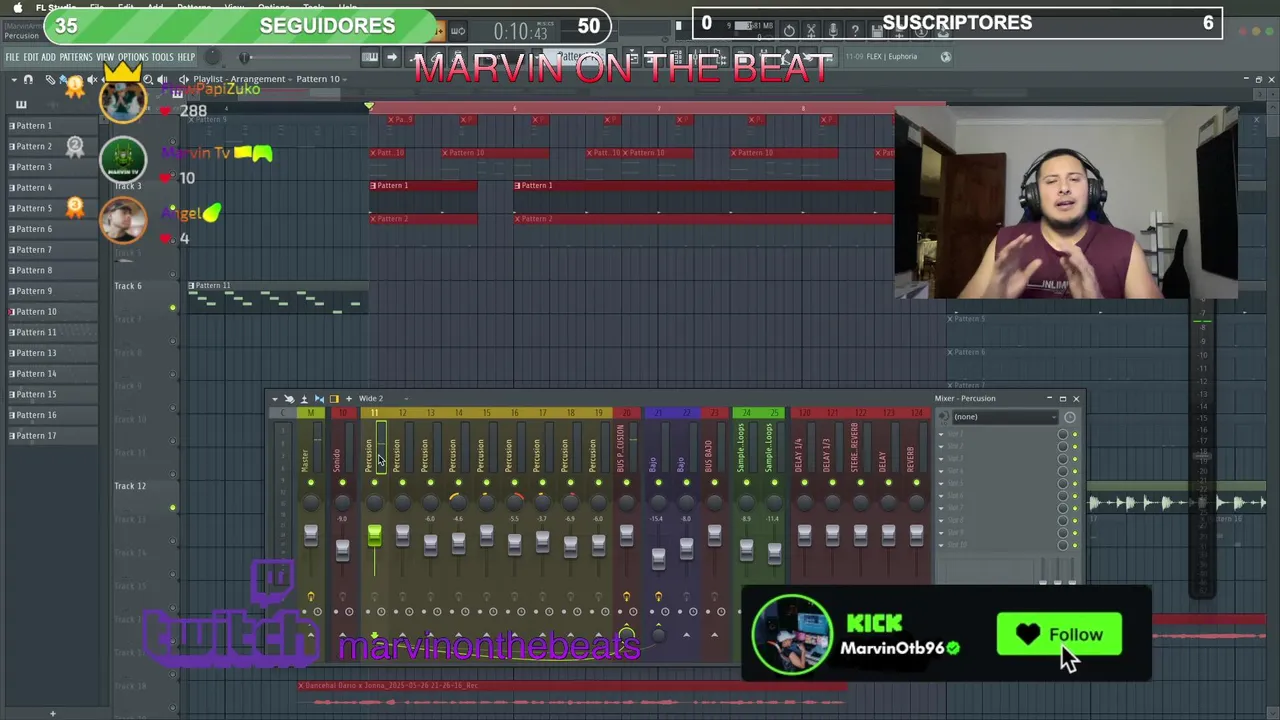Viewport: 1280px width, 720px height.
Task: Open the EDIT menu
Action: [x=31, y=57]
